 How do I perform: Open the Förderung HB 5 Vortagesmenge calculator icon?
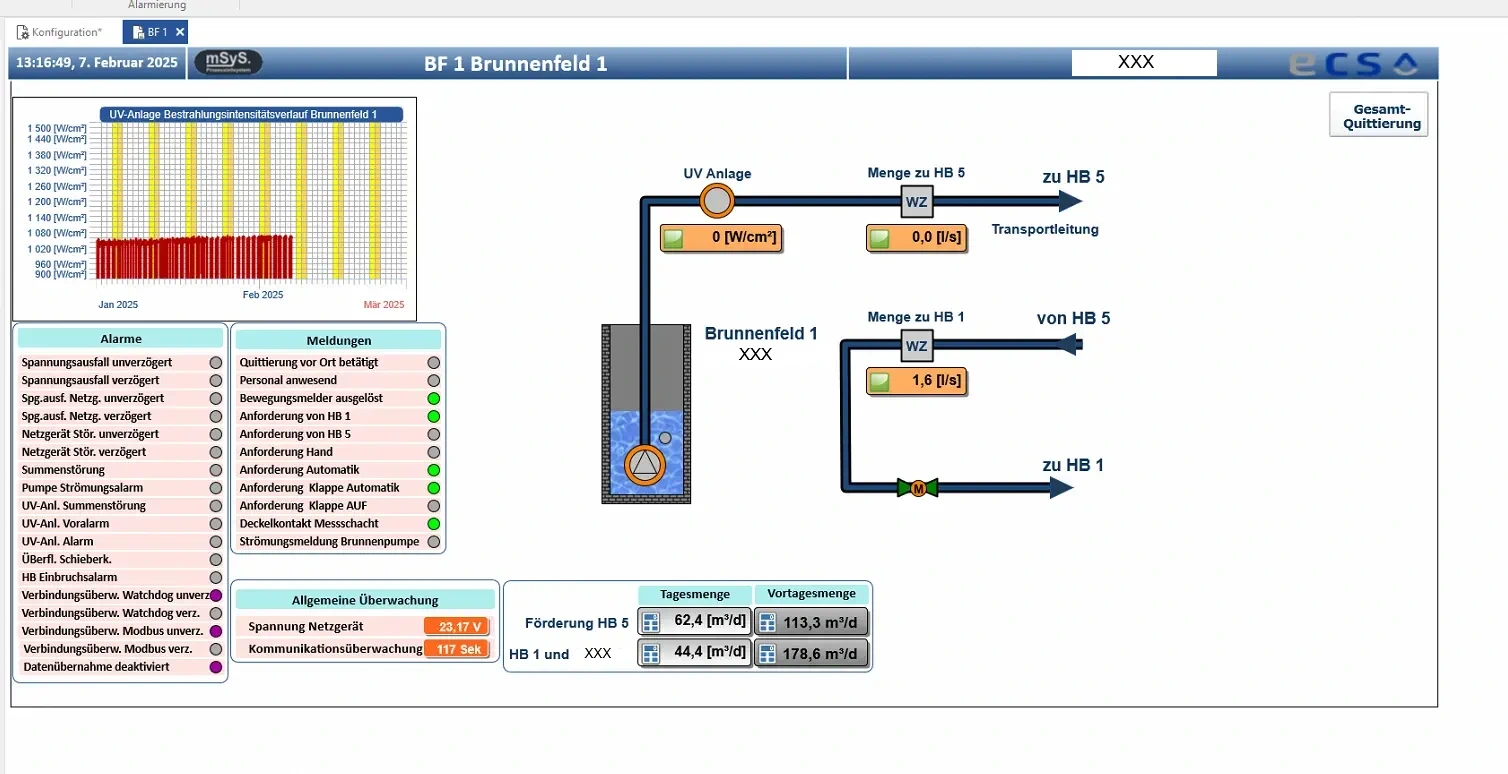pyautogui.click(x=768, y=622)
